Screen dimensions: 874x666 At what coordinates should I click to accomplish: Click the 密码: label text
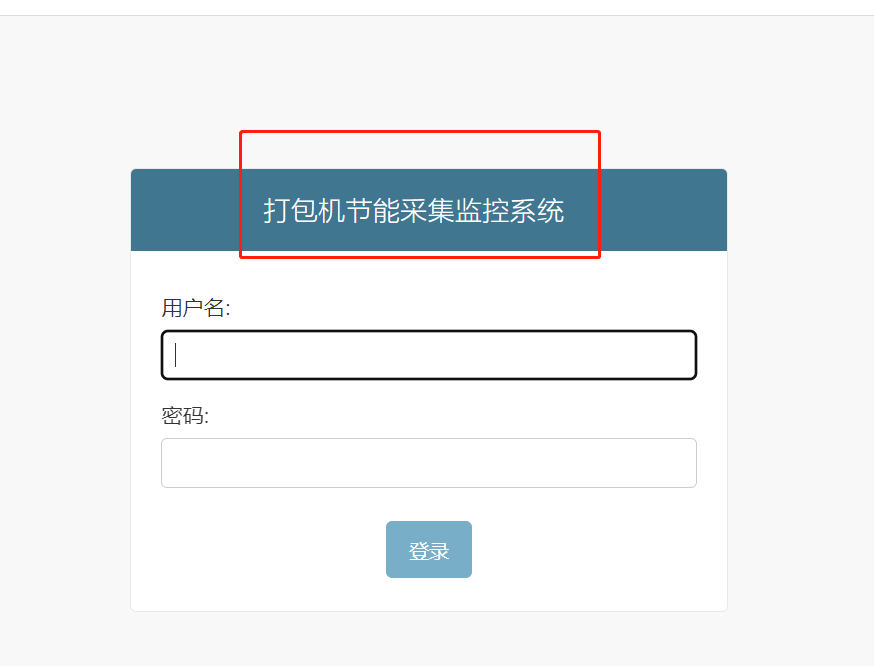click(185, 416)
